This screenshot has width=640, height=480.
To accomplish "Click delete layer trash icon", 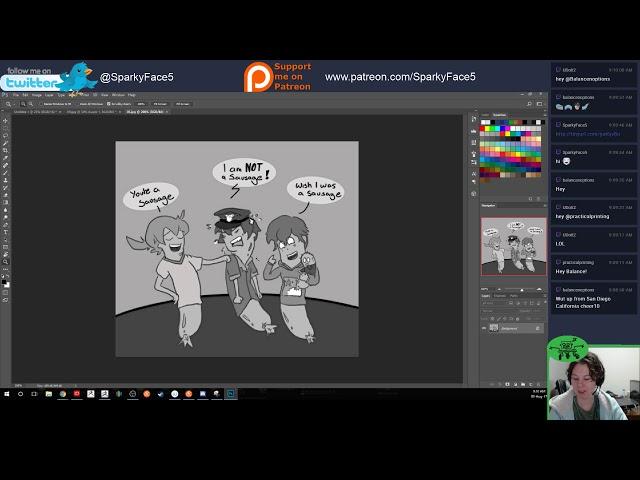I will (538, 384).
